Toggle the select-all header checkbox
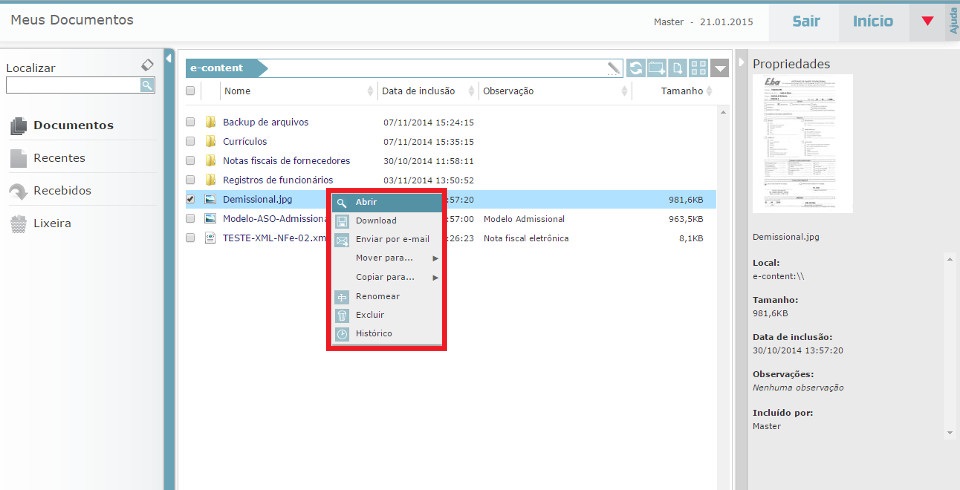Image resolution: width=960 pixels, height=490 pixels. coord(191,91)
